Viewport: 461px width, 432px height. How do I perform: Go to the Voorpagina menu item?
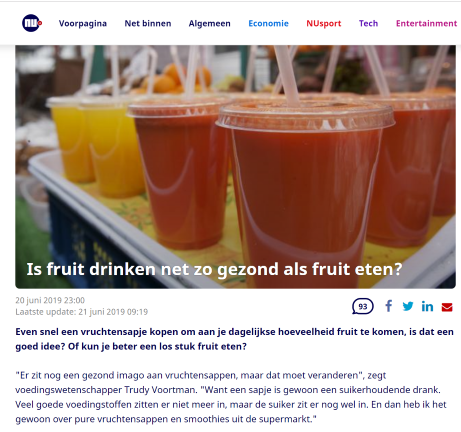83,23
